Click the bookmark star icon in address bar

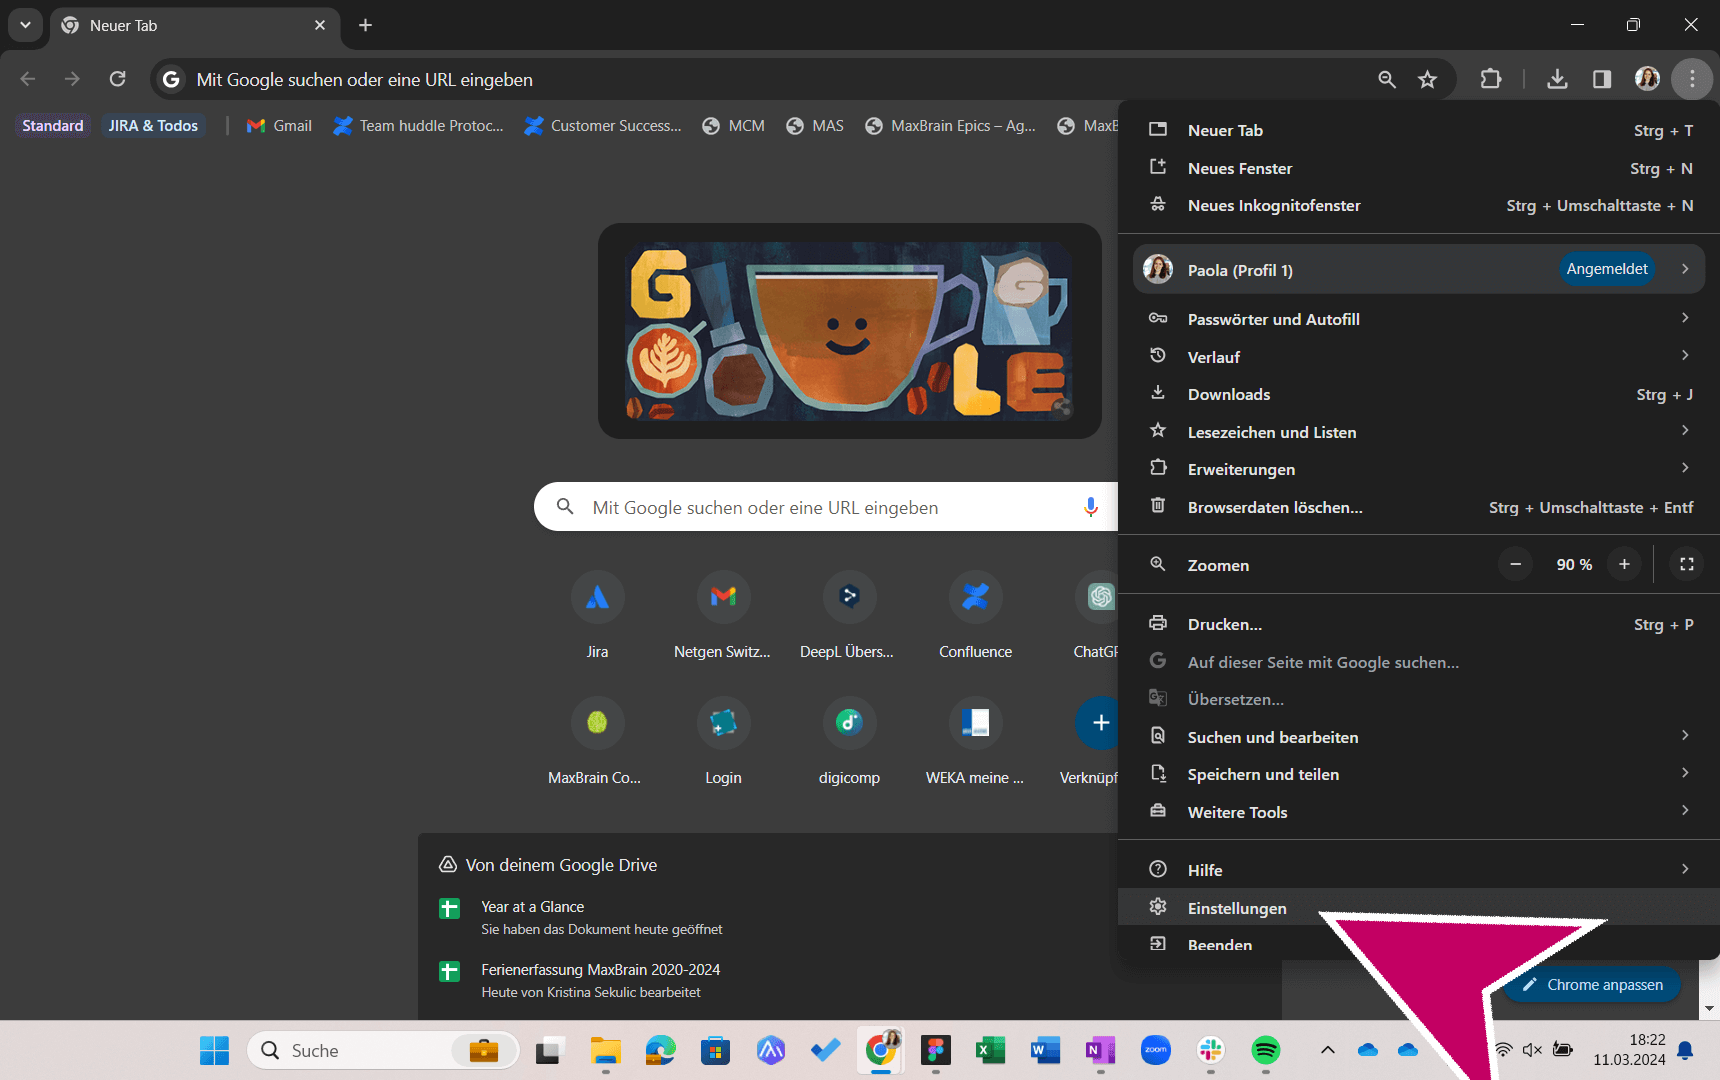tap(1427, 79)
